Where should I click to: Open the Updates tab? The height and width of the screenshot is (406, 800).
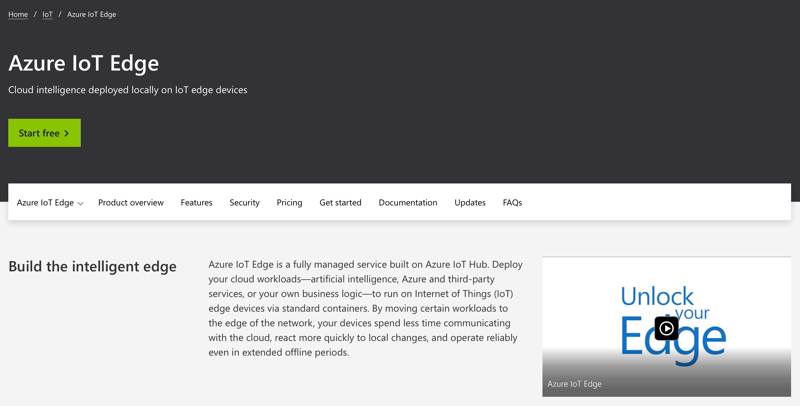click(470, 202)
